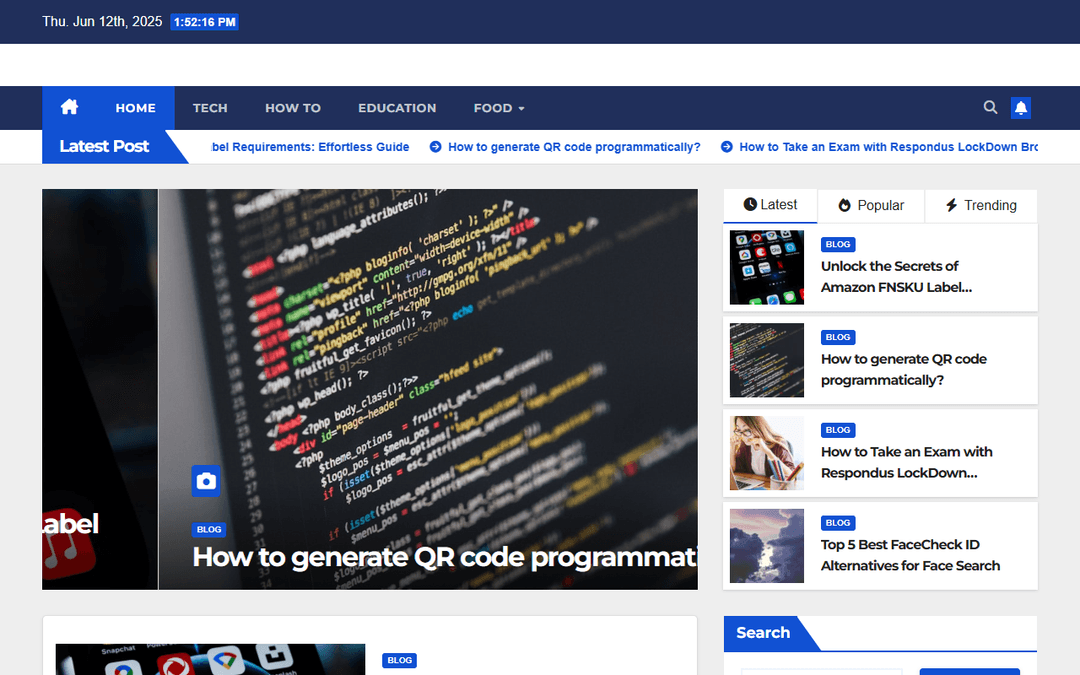Open the bottom article's phone apps image

(210, 659)
